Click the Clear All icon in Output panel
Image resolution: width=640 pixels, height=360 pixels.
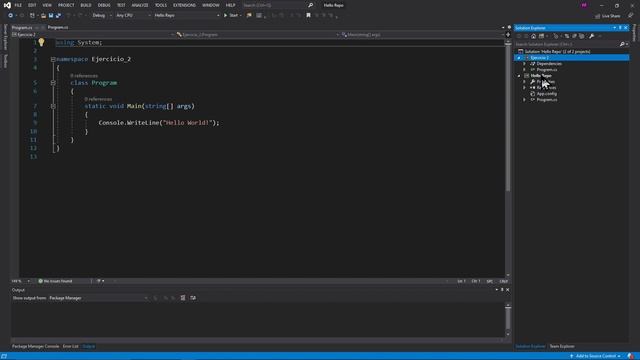183,298
